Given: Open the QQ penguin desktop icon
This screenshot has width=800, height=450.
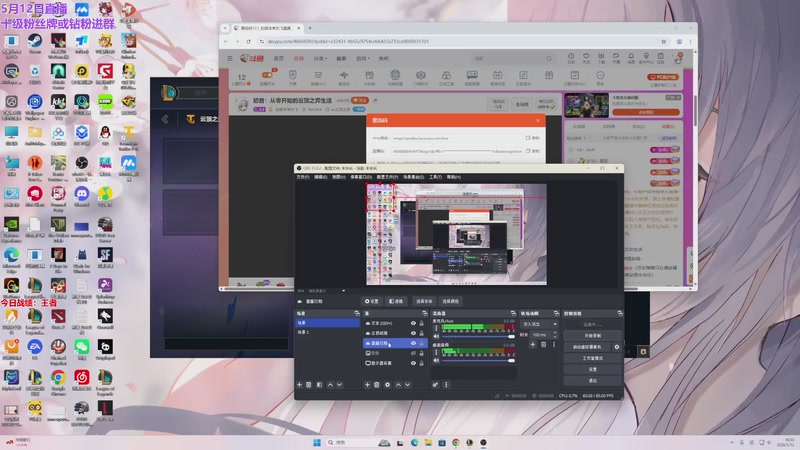Looking at the screenshot, I should [x=105, y=135].
